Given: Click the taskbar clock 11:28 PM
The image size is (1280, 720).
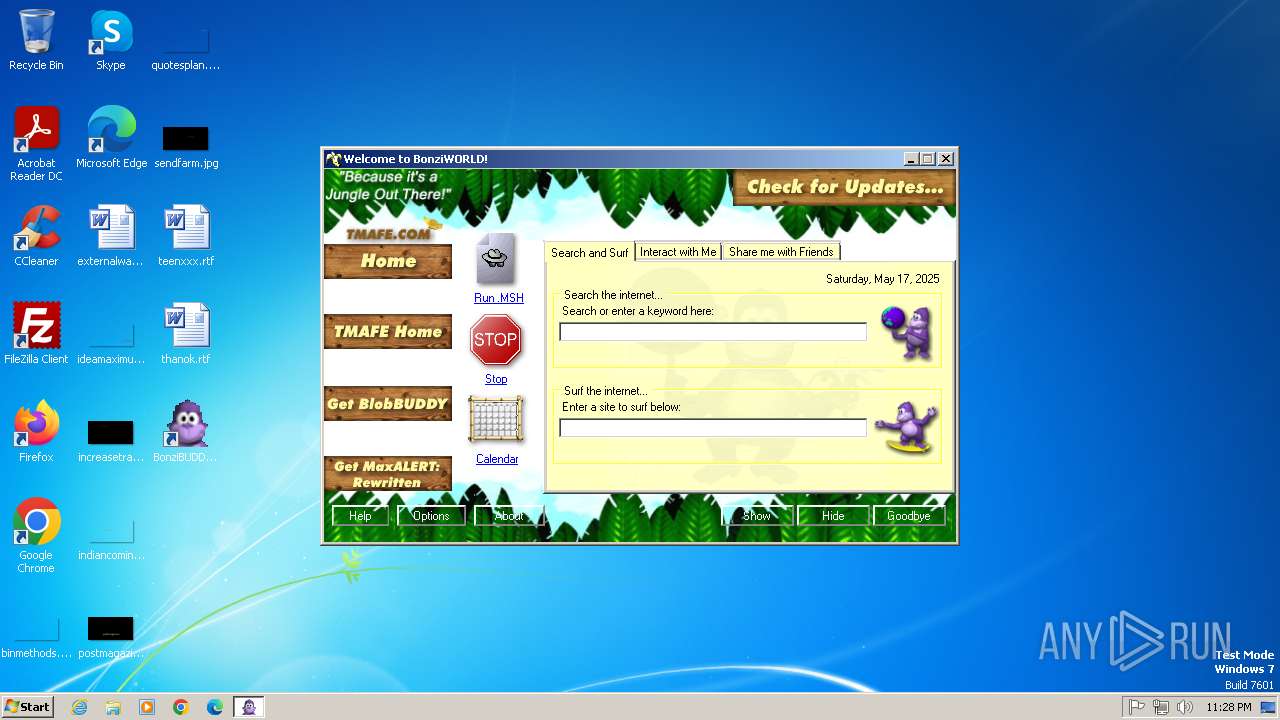Looking at the screenshot, I should (x=1228, y=707).
